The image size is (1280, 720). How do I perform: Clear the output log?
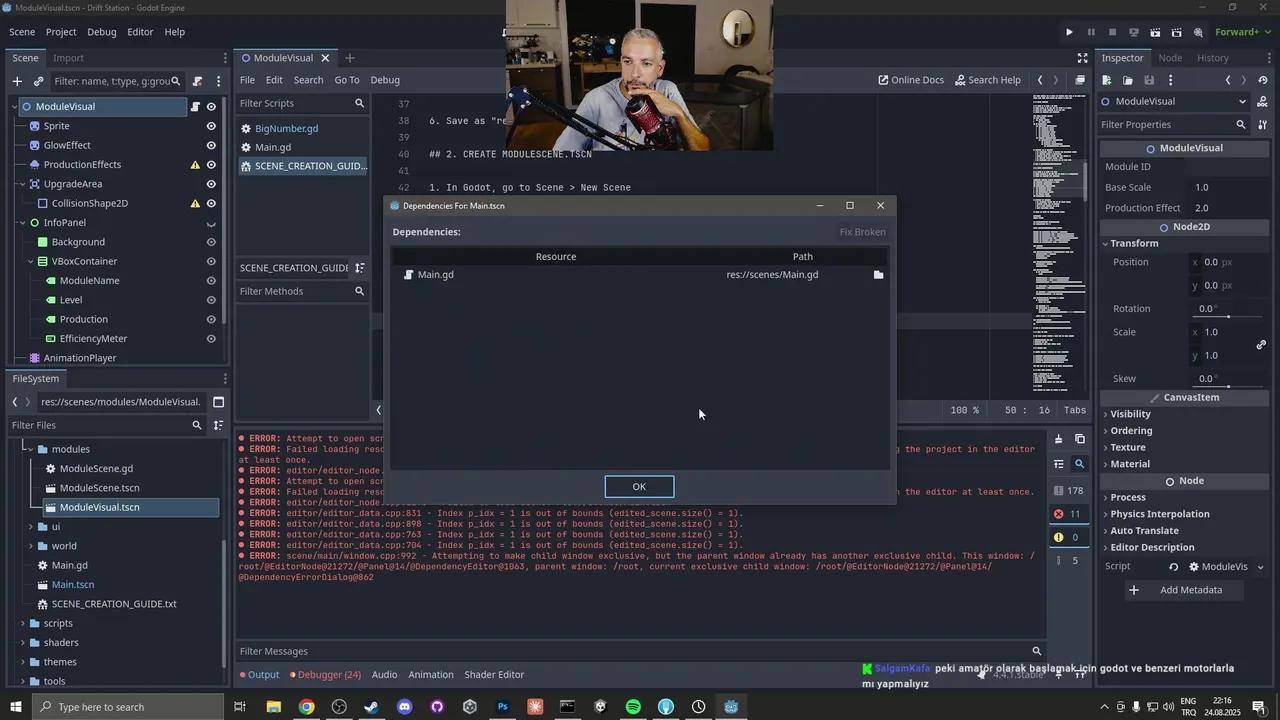[1058, 439]
